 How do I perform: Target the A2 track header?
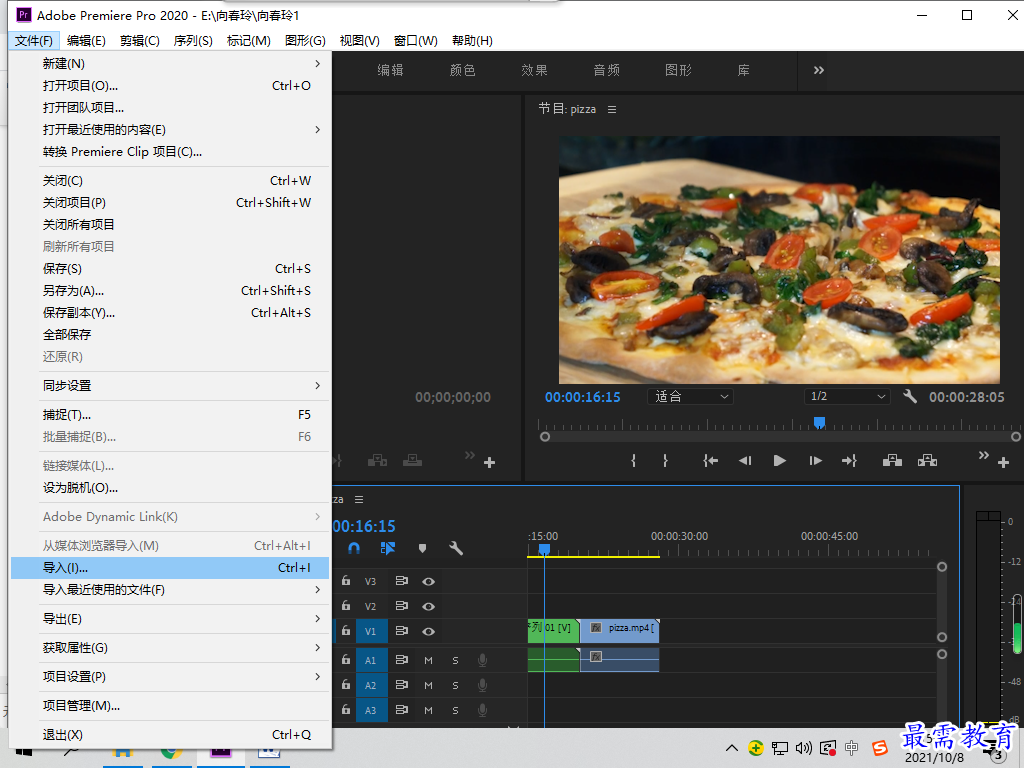(371, 685)
